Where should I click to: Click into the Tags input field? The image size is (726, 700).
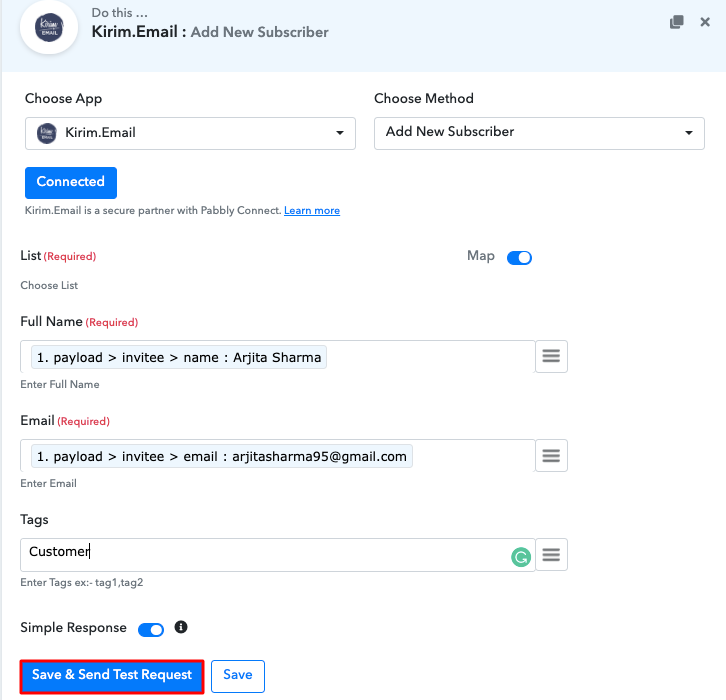(x=278, y=555)
